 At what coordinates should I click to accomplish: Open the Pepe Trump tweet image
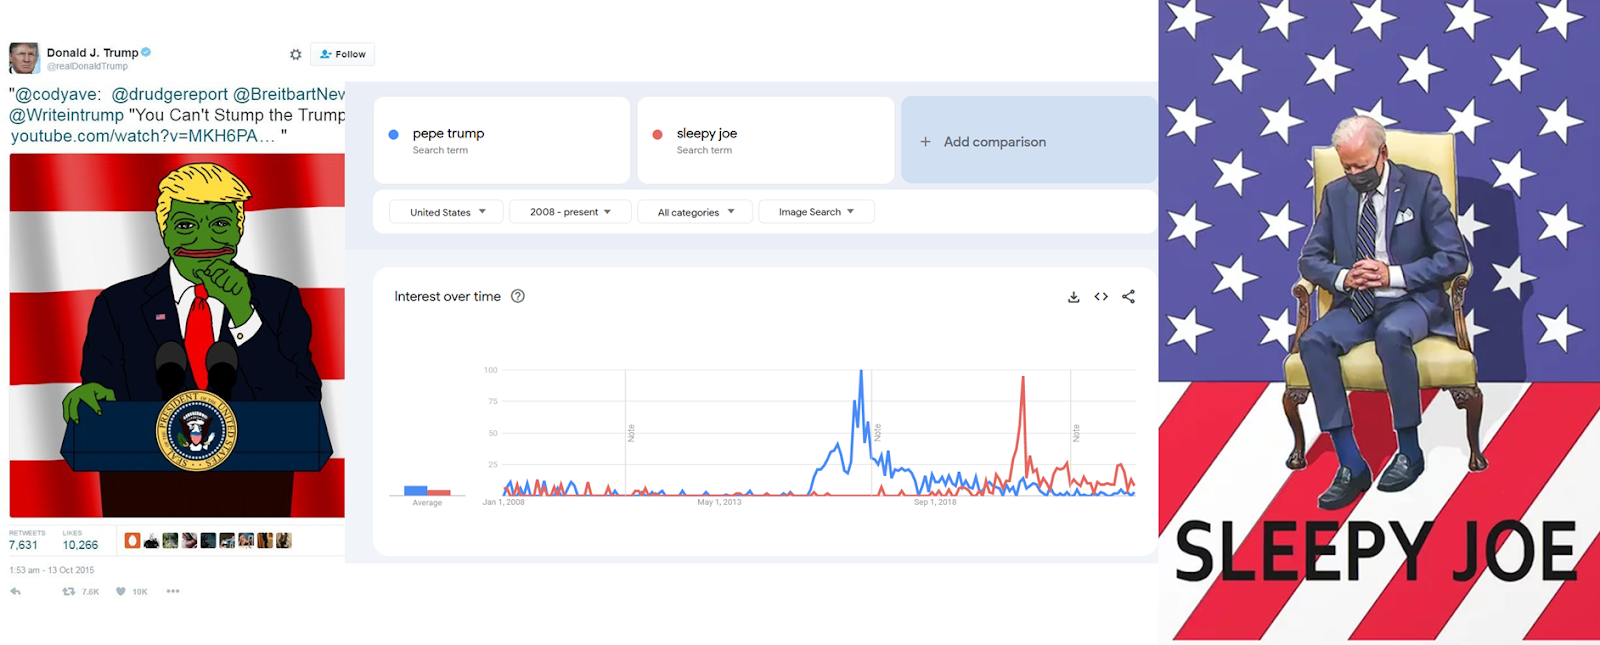[x=177, y=335]
